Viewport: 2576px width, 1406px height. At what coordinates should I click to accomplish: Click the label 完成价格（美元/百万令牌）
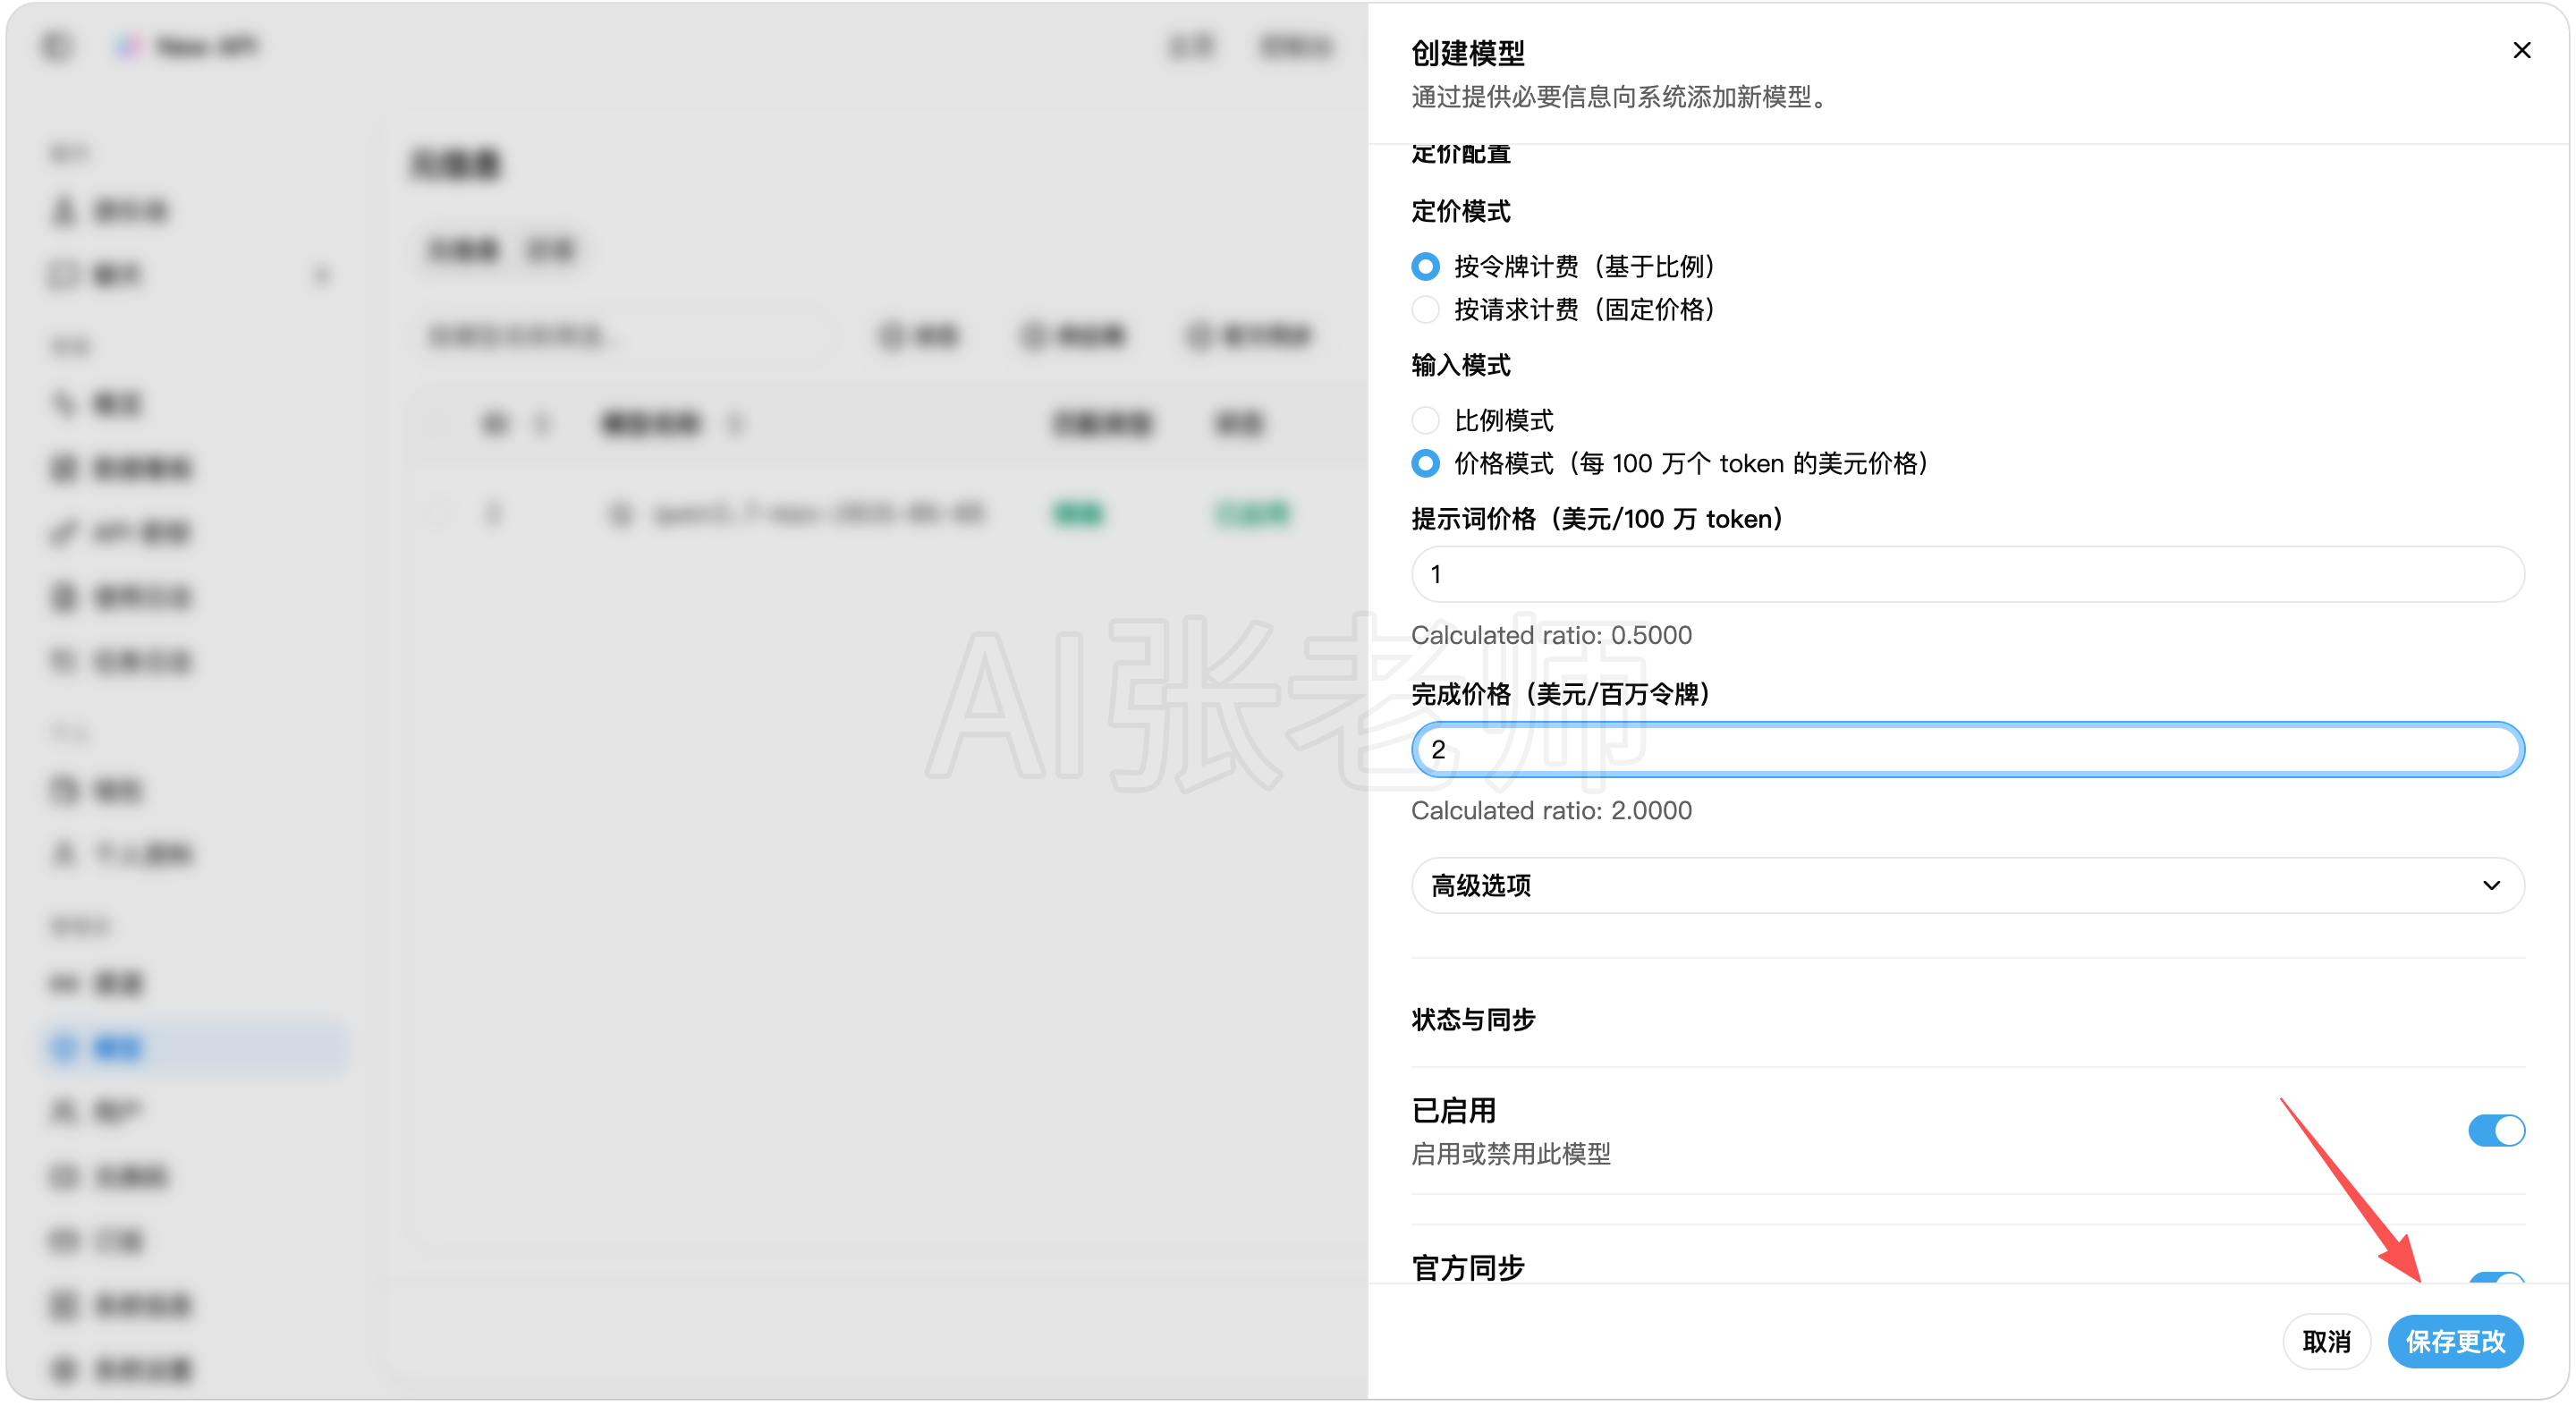(1561, 695)
